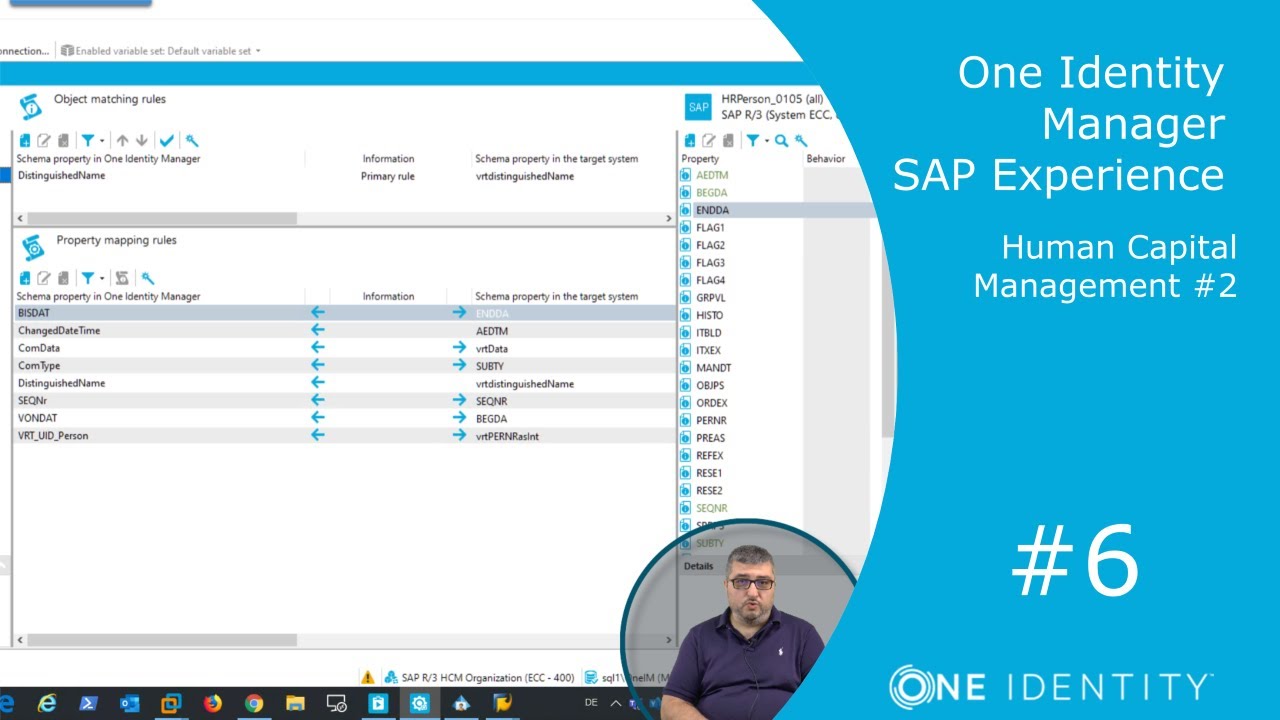1280x720 pixels.
Task: Open Internet Explorer from taskbar
Action: [47, 704]
